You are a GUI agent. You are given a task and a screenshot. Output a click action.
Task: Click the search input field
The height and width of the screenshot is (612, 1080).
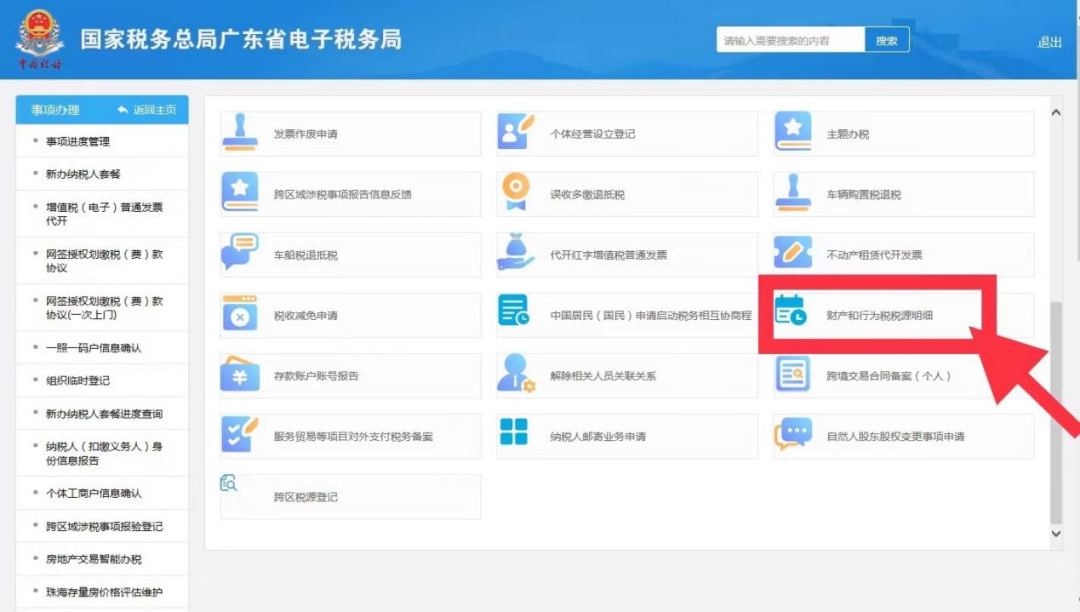(790, 41)
